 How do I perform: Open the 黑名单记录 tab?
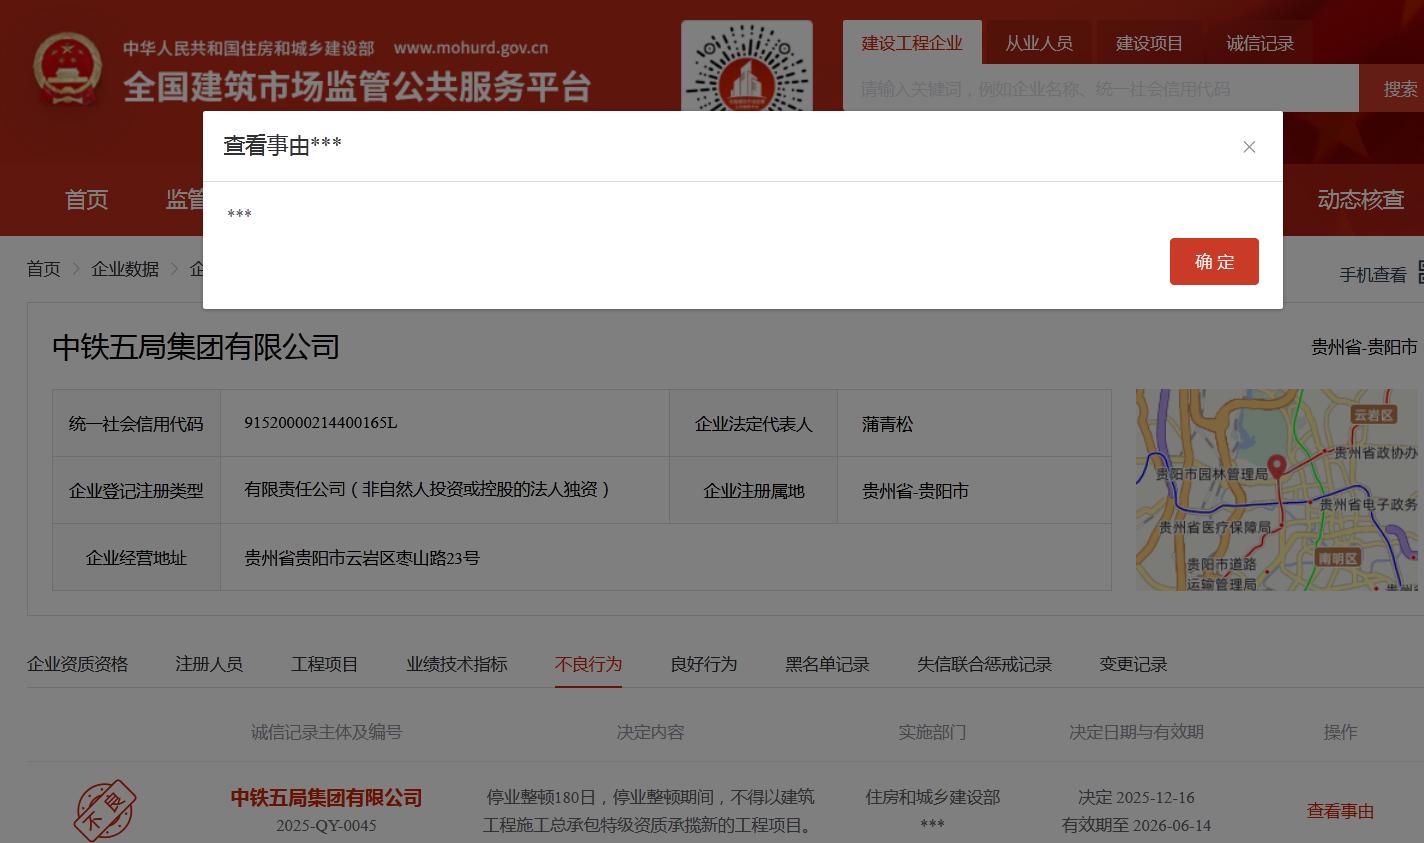[827, 664]
